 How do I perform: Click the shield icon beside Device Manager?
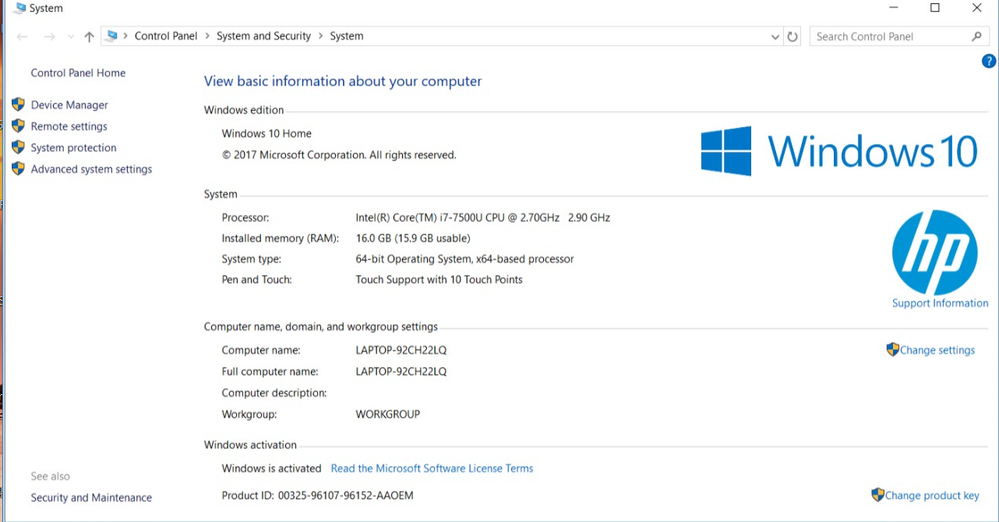point(18,104)
